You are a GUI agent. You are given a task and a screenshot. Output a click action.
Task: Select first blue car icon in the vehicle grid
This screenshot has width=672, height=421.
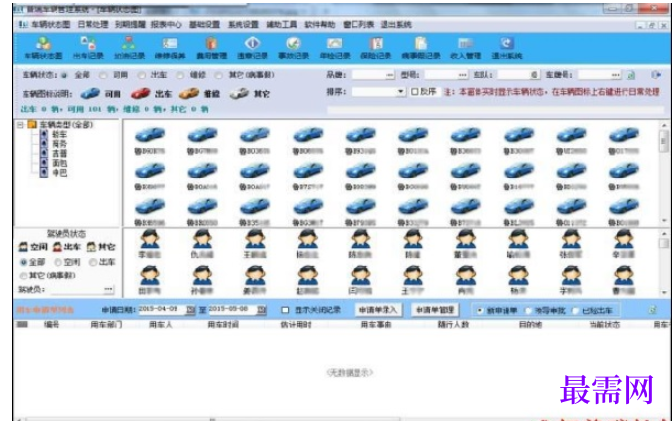pyautogui.click(x=150, y=135)
